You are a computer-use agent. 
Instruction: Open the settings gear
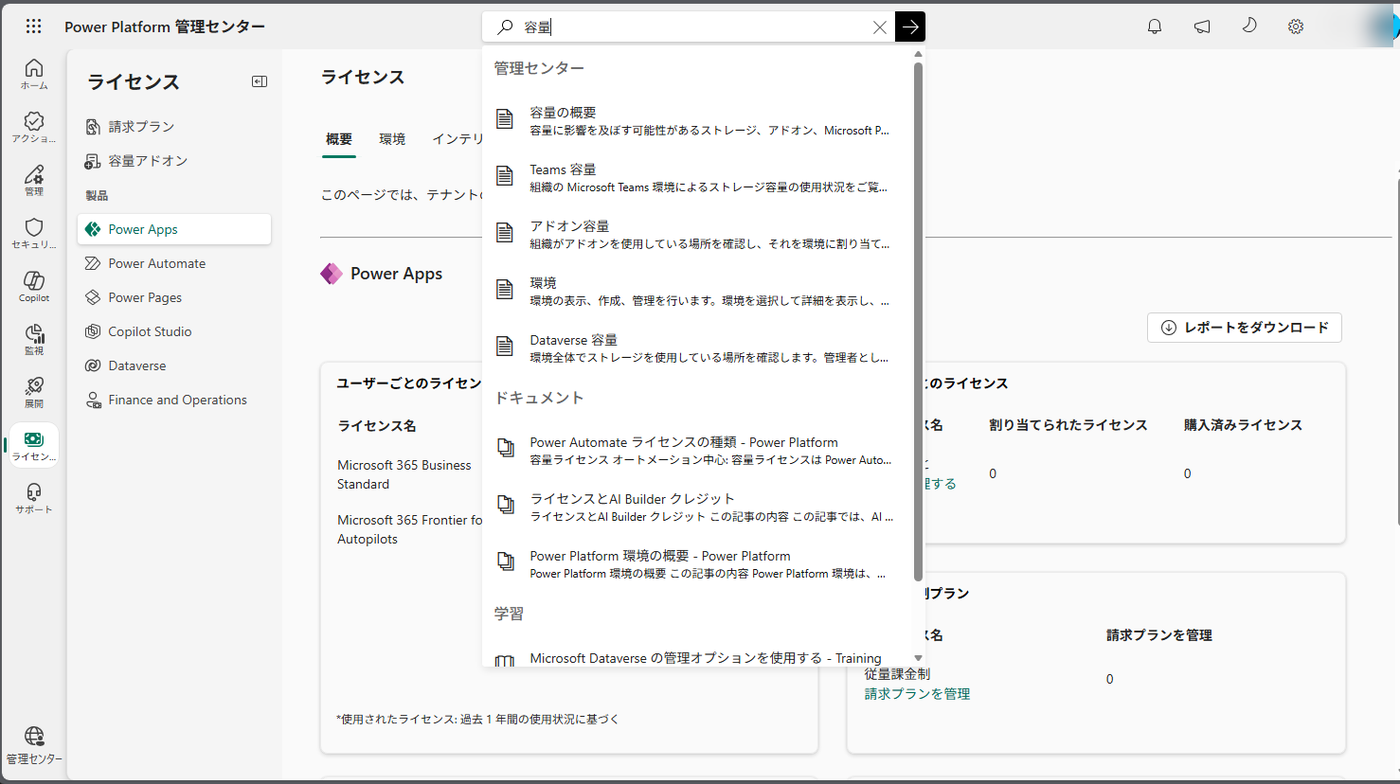1296,27
